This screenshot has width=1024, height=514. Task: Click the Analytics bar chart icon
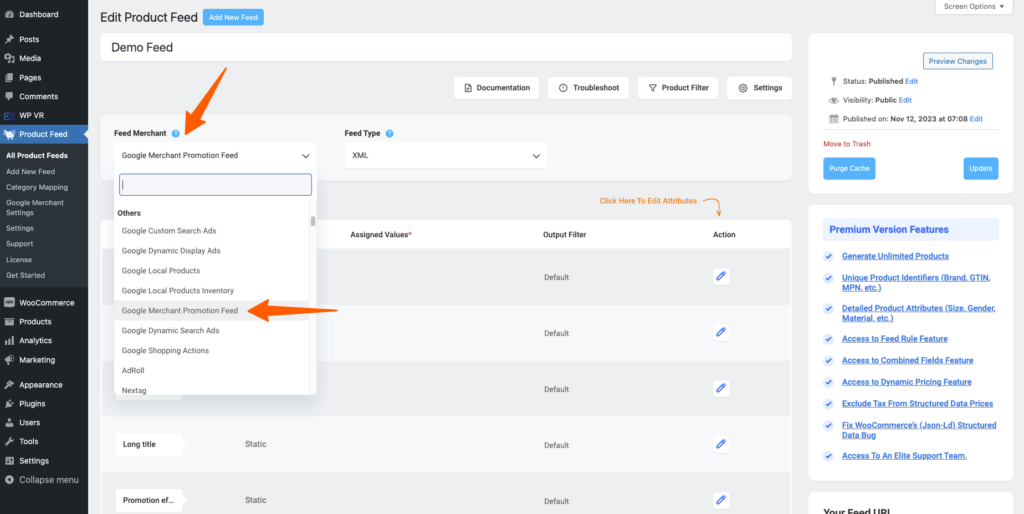[x=9, y=340]
